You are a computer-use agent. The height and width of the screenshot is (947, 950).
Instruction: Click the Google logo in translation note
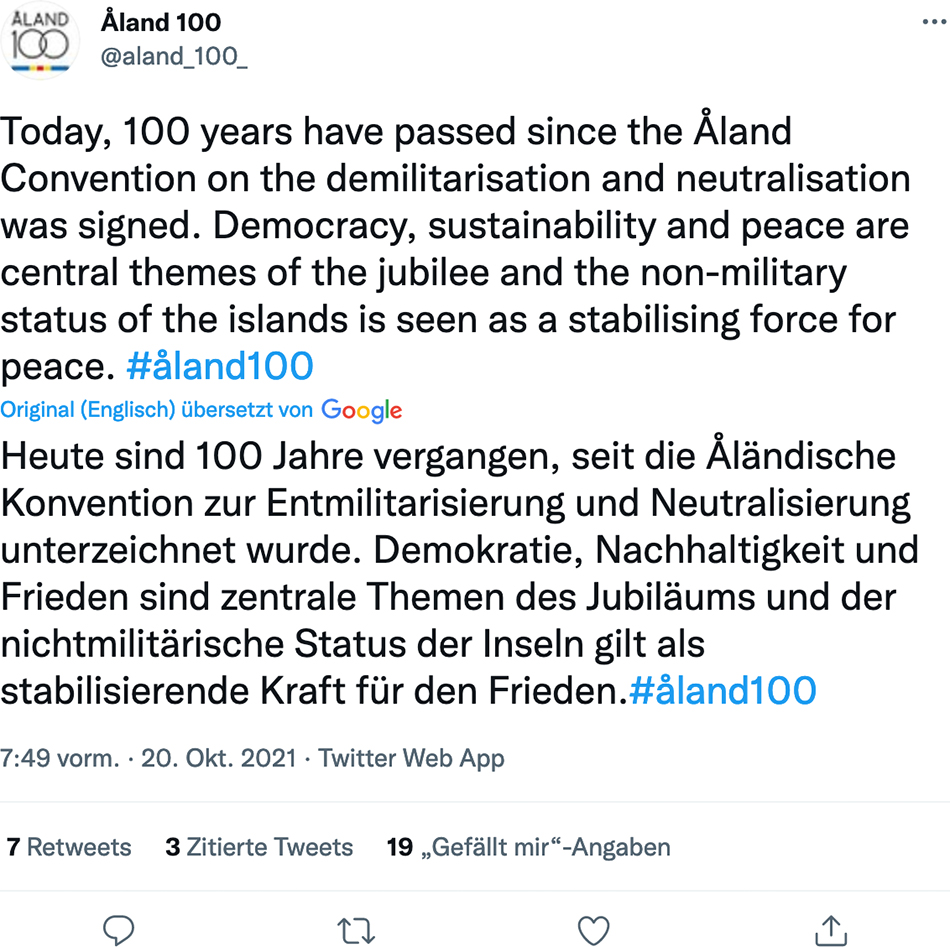(362, 411)
